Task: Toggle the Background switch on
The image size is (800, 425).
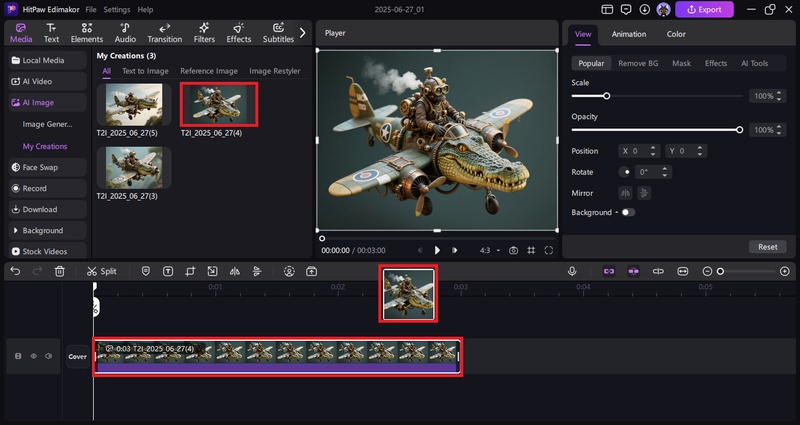Action: point(628,212)
